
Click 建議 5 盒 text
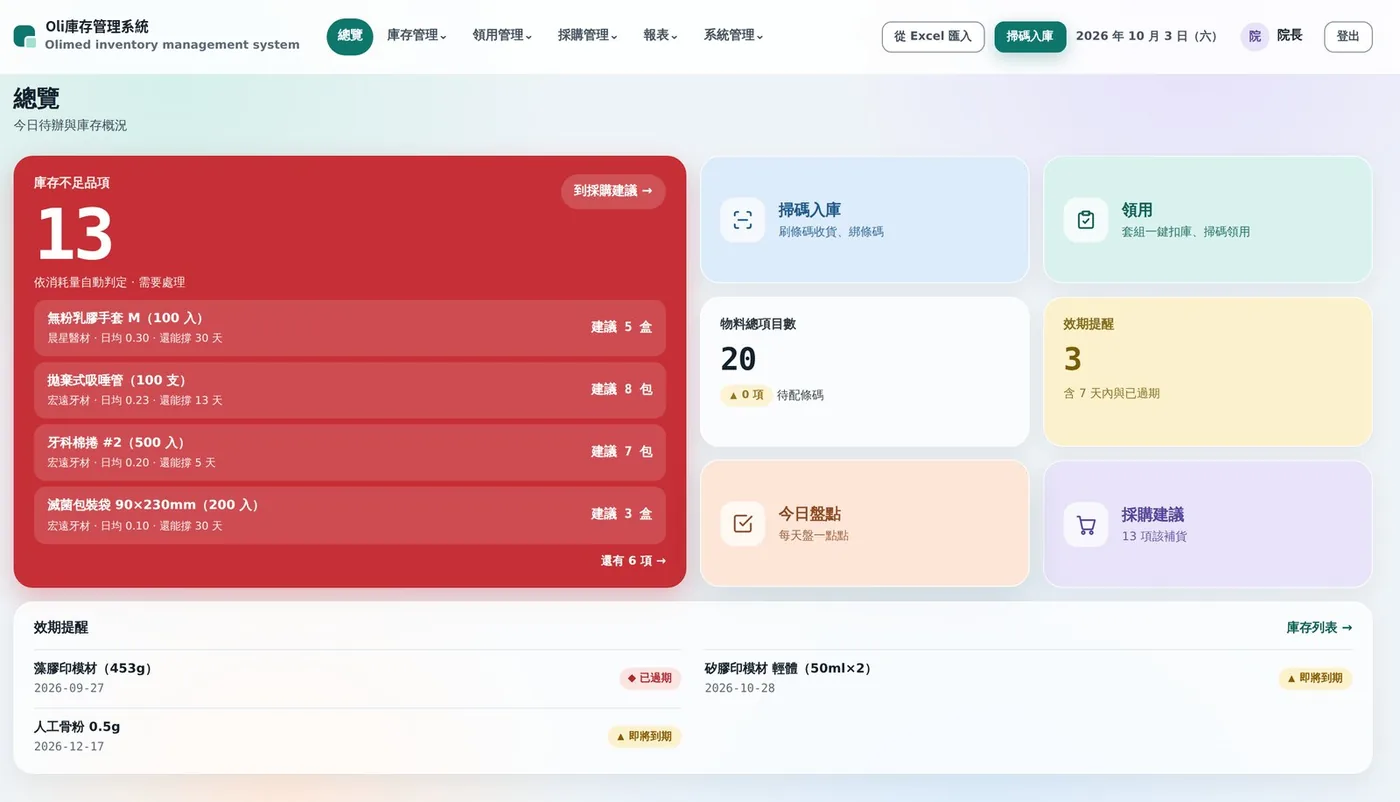coord(621,327)
